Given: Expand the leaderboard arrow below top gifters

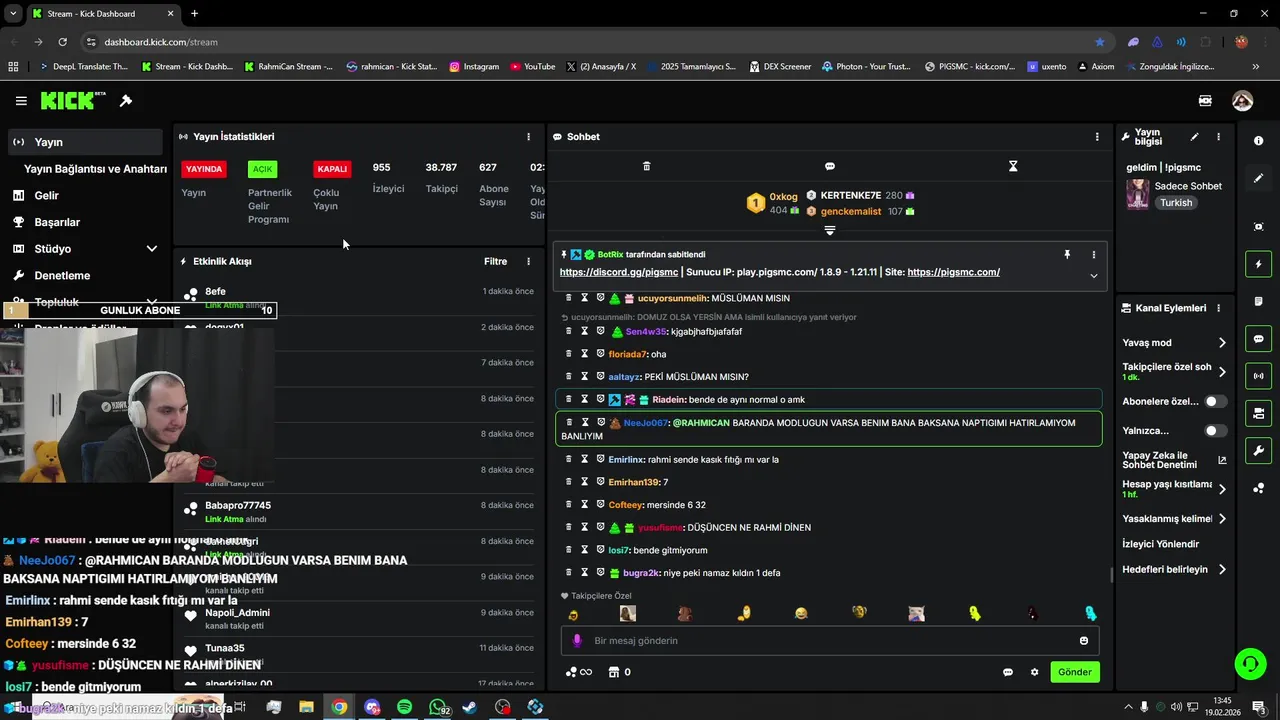Looking at the screenshot, I should pyautogui.click(x=829, y=231).
